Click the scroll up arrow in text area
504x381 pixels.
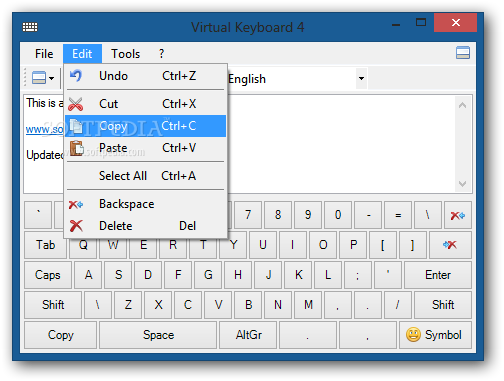[x=462, y=105]
